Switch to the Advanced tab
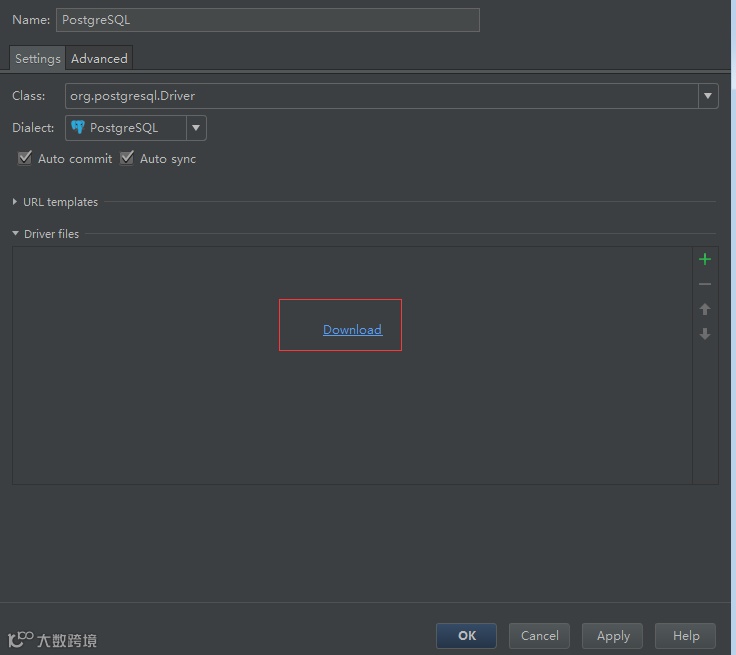Viewport: 736px width, 655px height. coord(99,58)
